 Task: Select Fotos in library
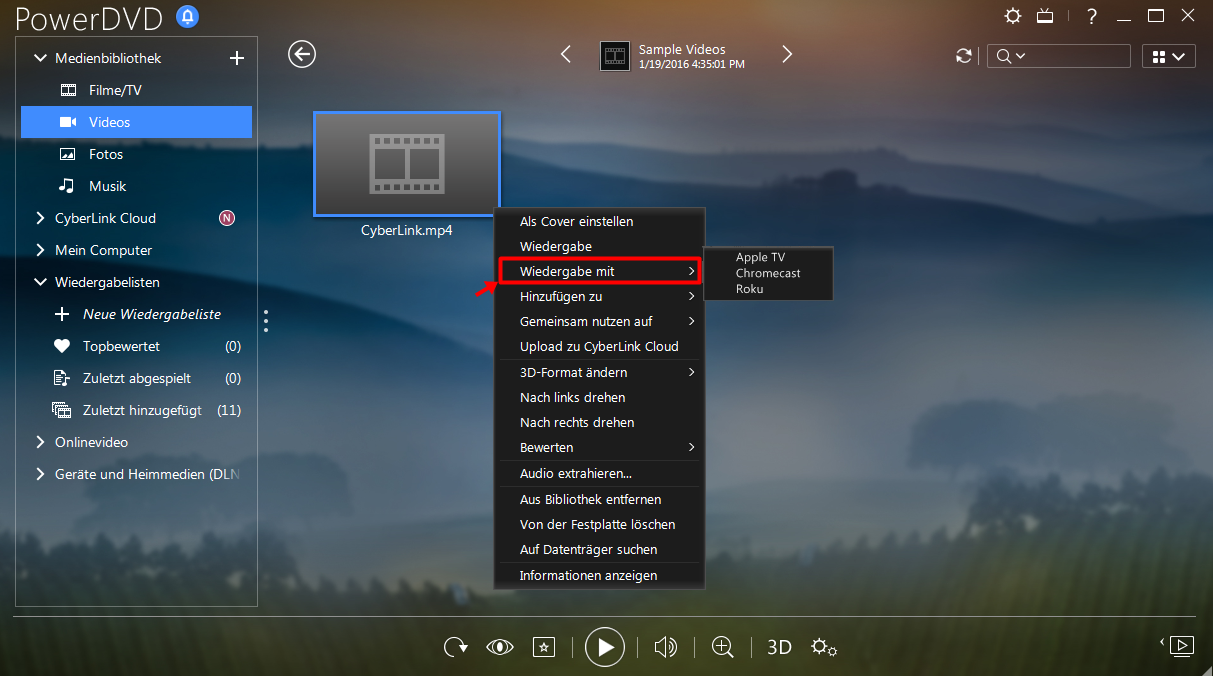[136, 154]
